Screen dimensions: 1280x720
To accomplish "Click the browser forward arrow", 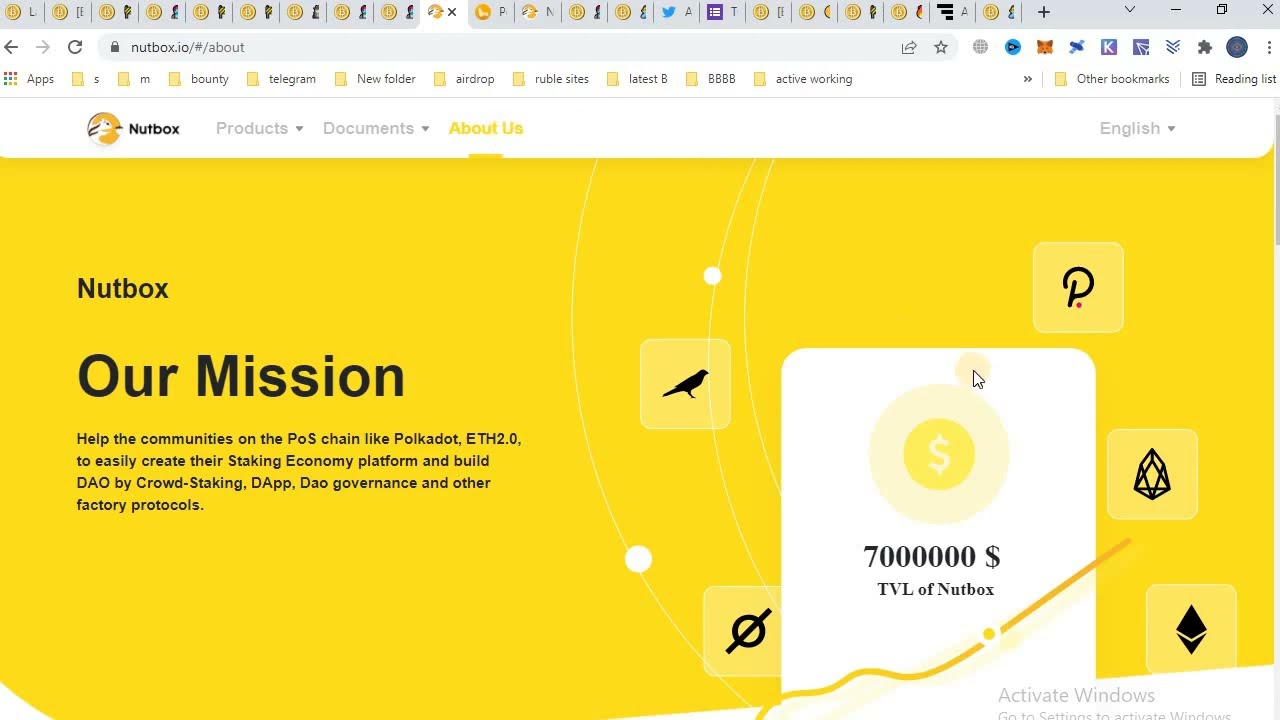I will coord(43,47).
